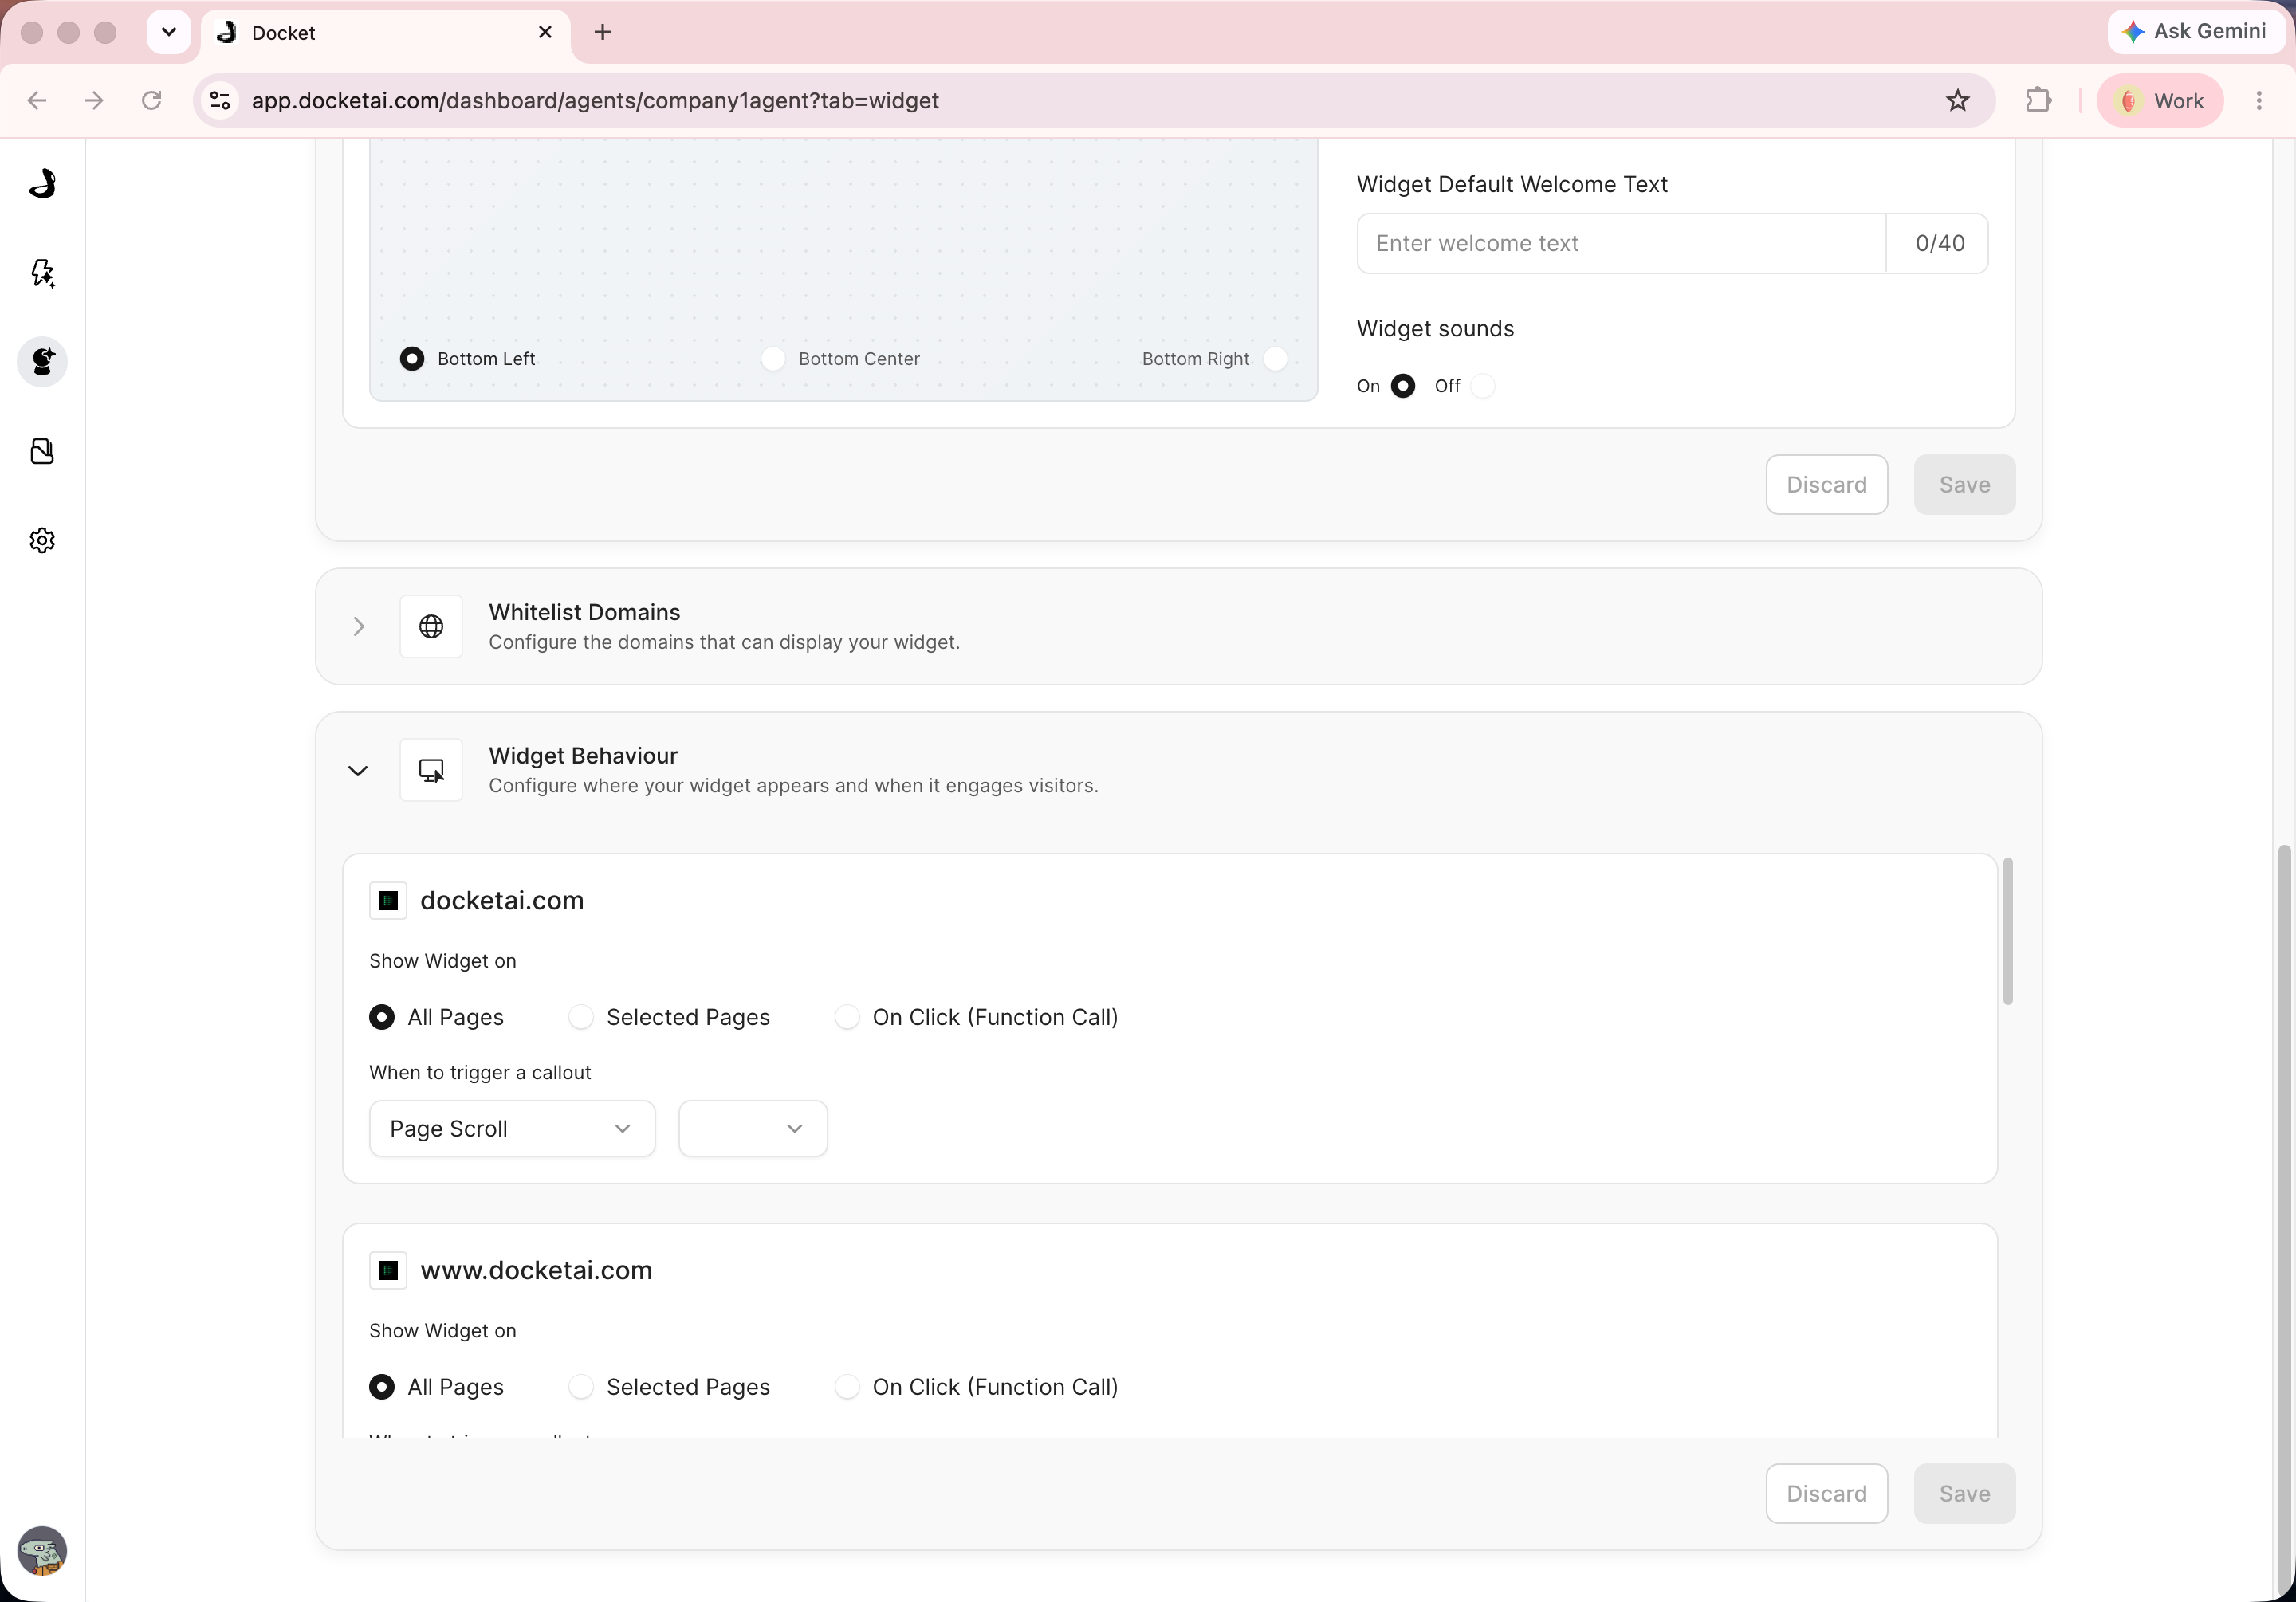Click the Ask Gemini button
Viewport: 2296px width, 1602px height.
[x=2195, y=31]
